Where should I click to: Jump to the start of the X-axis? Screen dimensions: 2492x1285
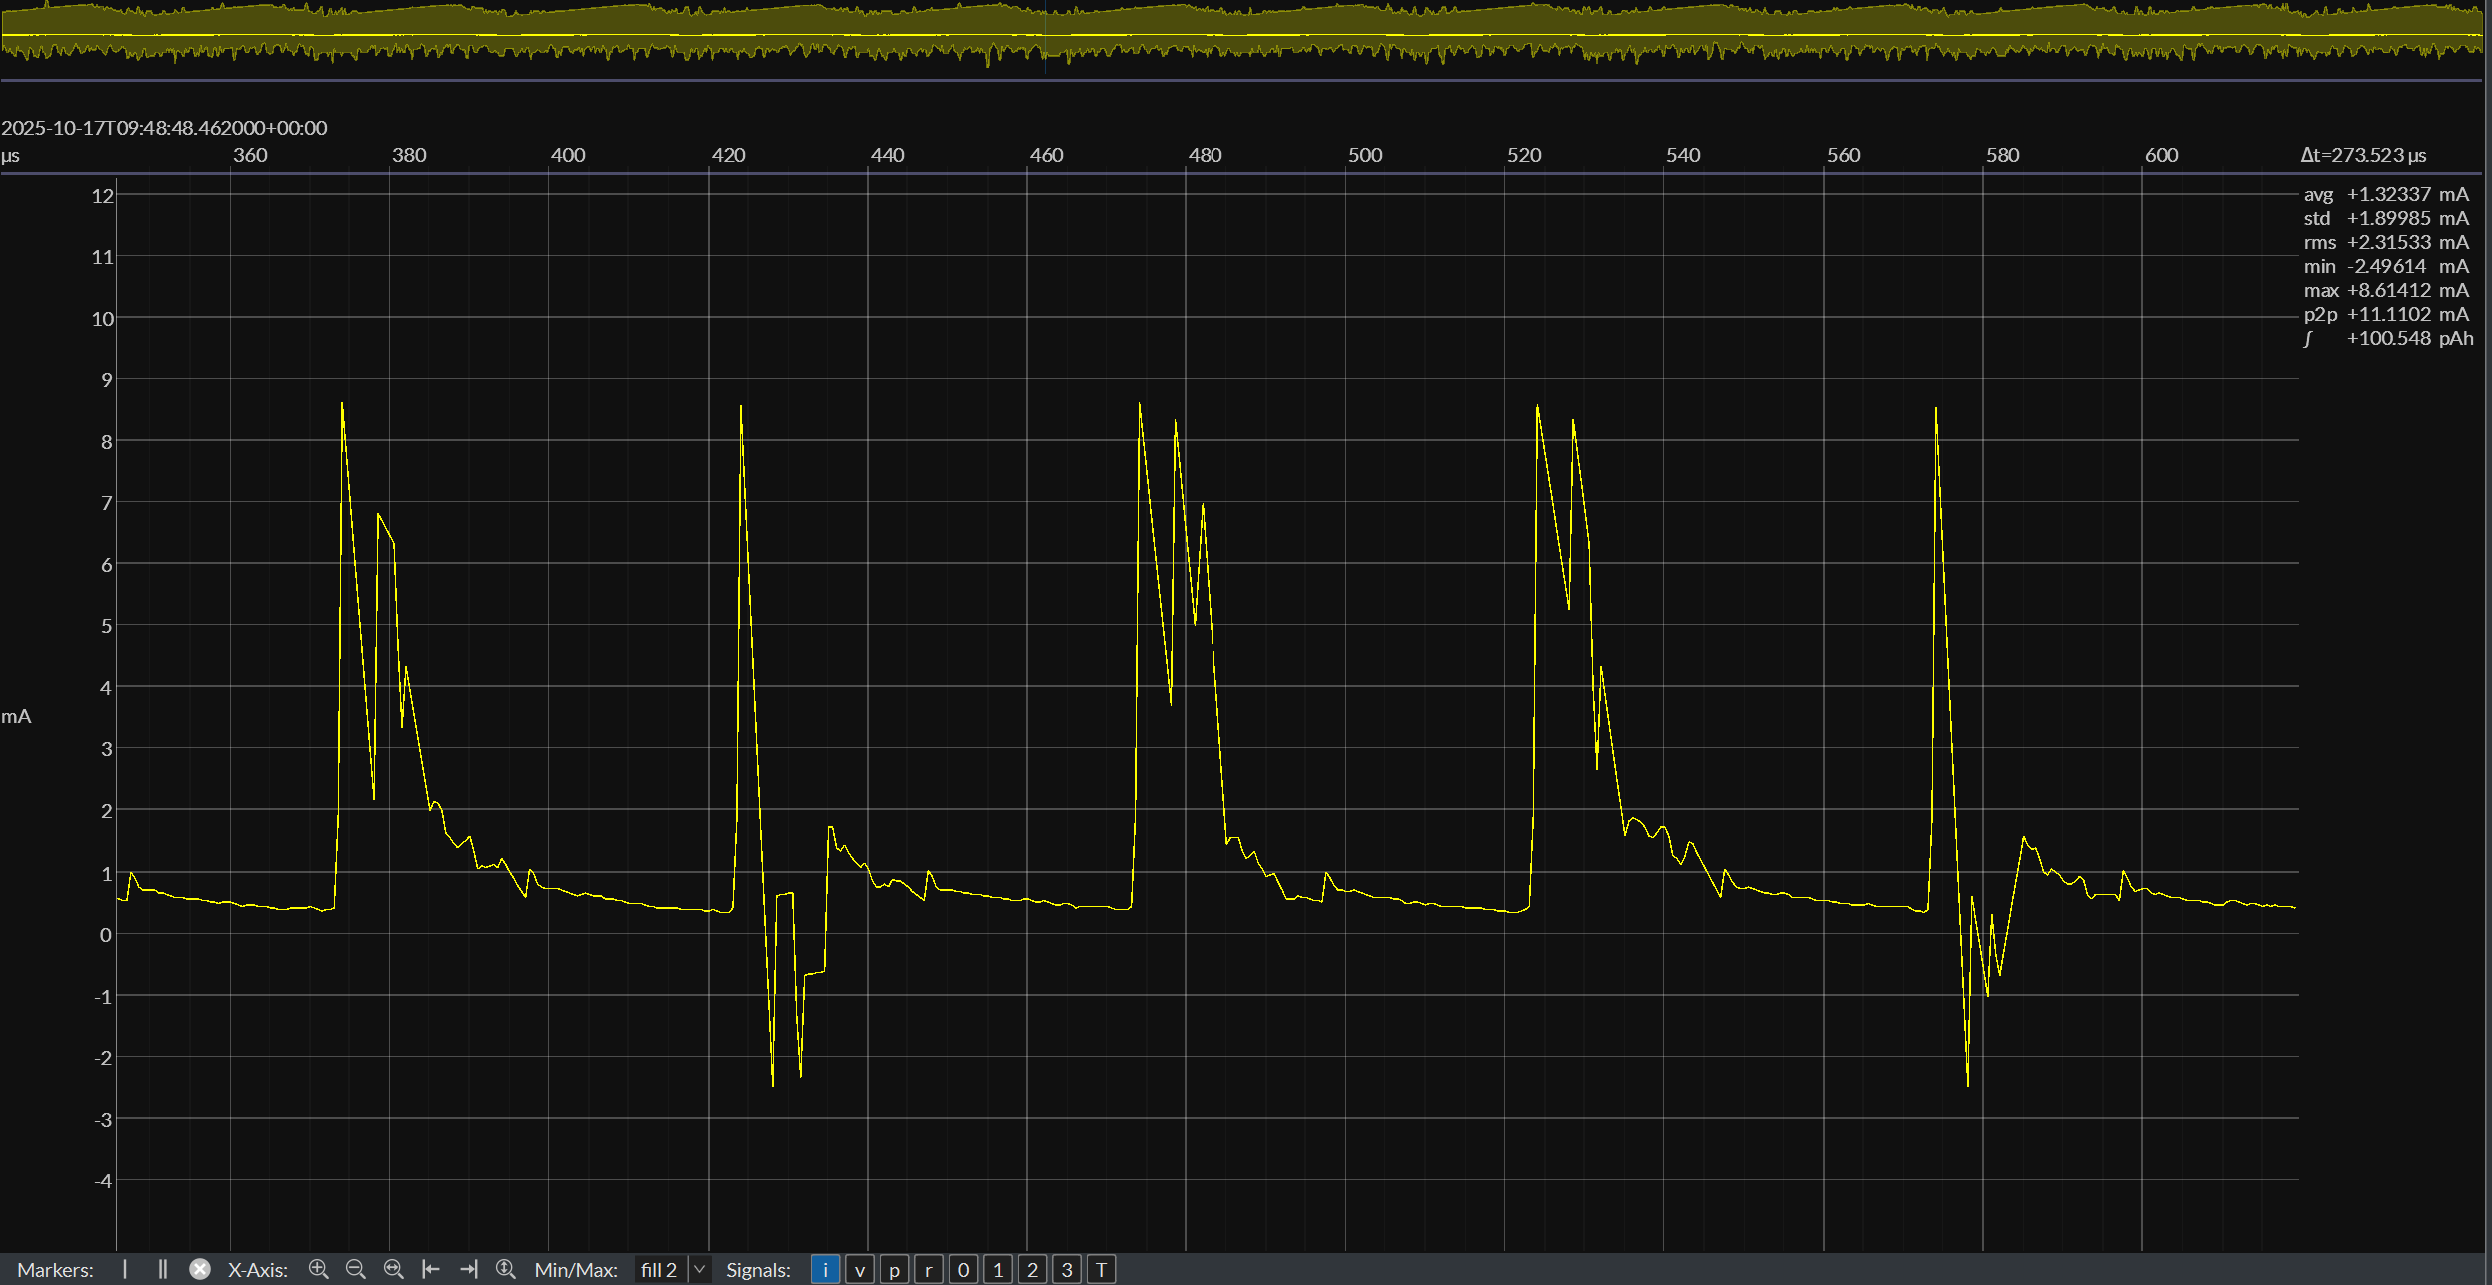coord(431,1269)
